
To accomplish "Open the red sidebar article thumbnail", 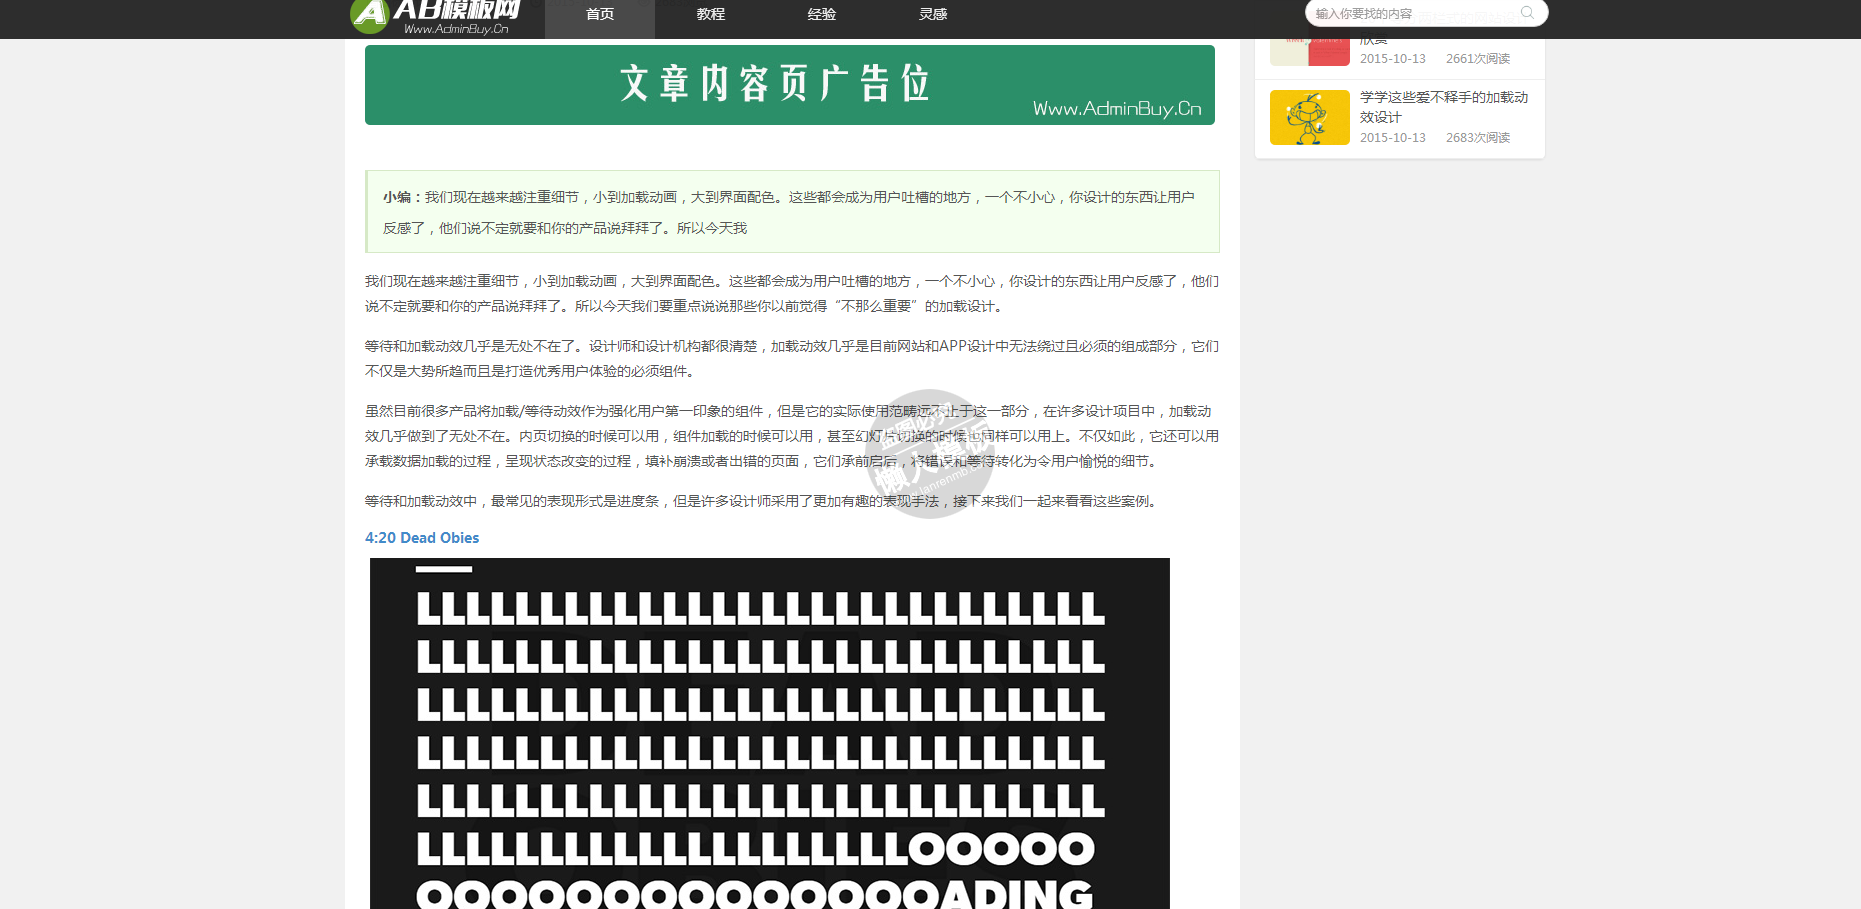I will [1310, 52].
